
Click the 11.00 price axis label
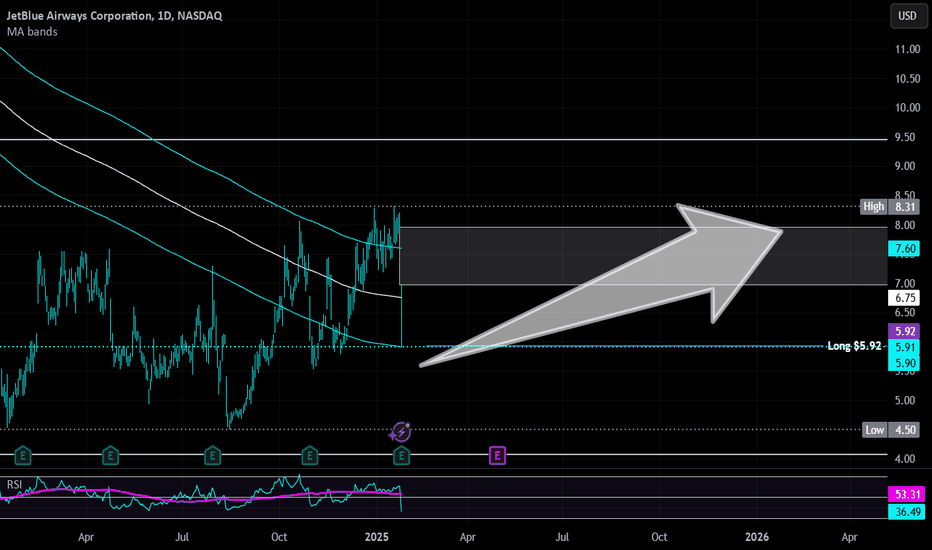(908, 49)
